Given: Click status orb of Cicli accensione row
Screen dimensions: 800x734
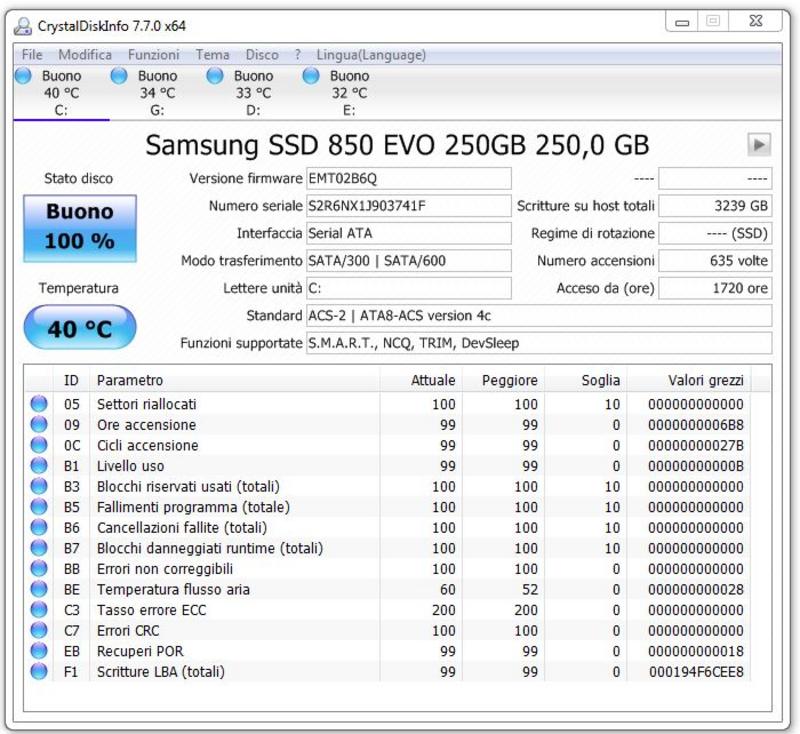Looking at the screenshot, I should point(39,445).
